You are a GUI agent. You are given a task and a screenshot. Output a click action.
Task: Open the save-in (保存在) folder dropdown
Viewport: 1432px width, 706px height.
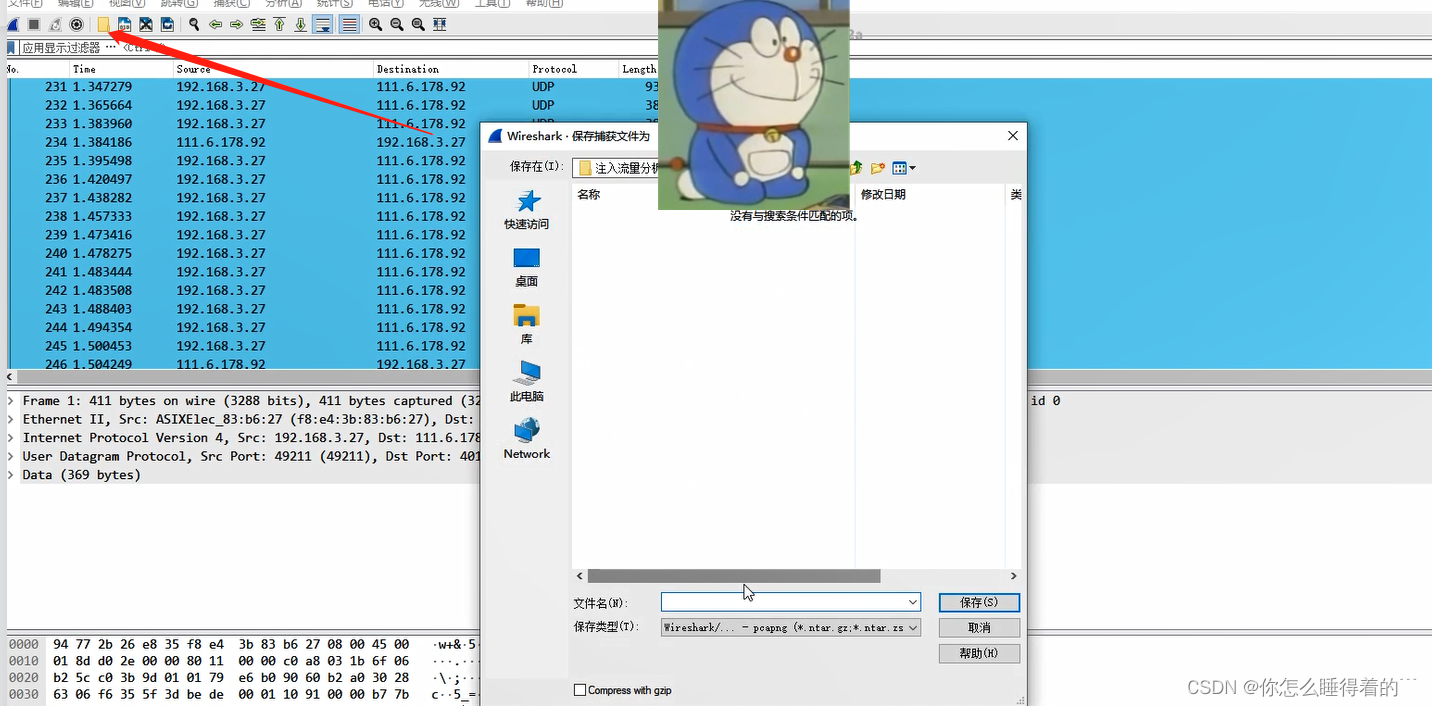point(617,168)
